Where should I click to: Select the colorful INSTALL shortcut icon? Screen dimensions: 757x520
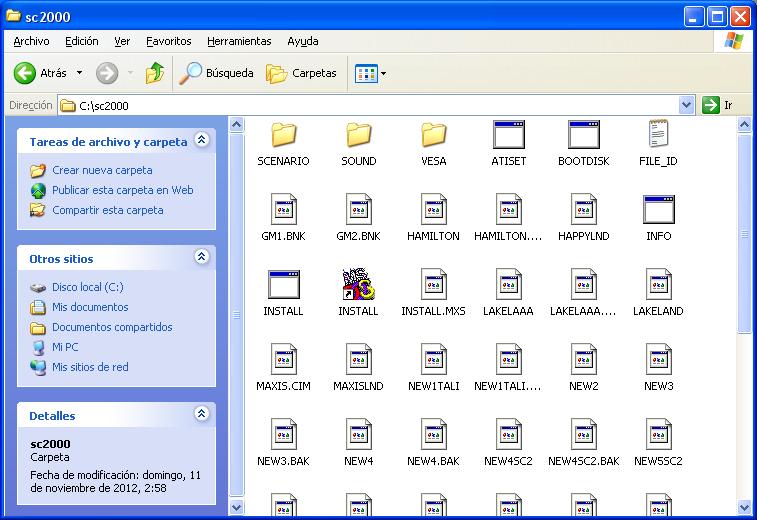359,284
